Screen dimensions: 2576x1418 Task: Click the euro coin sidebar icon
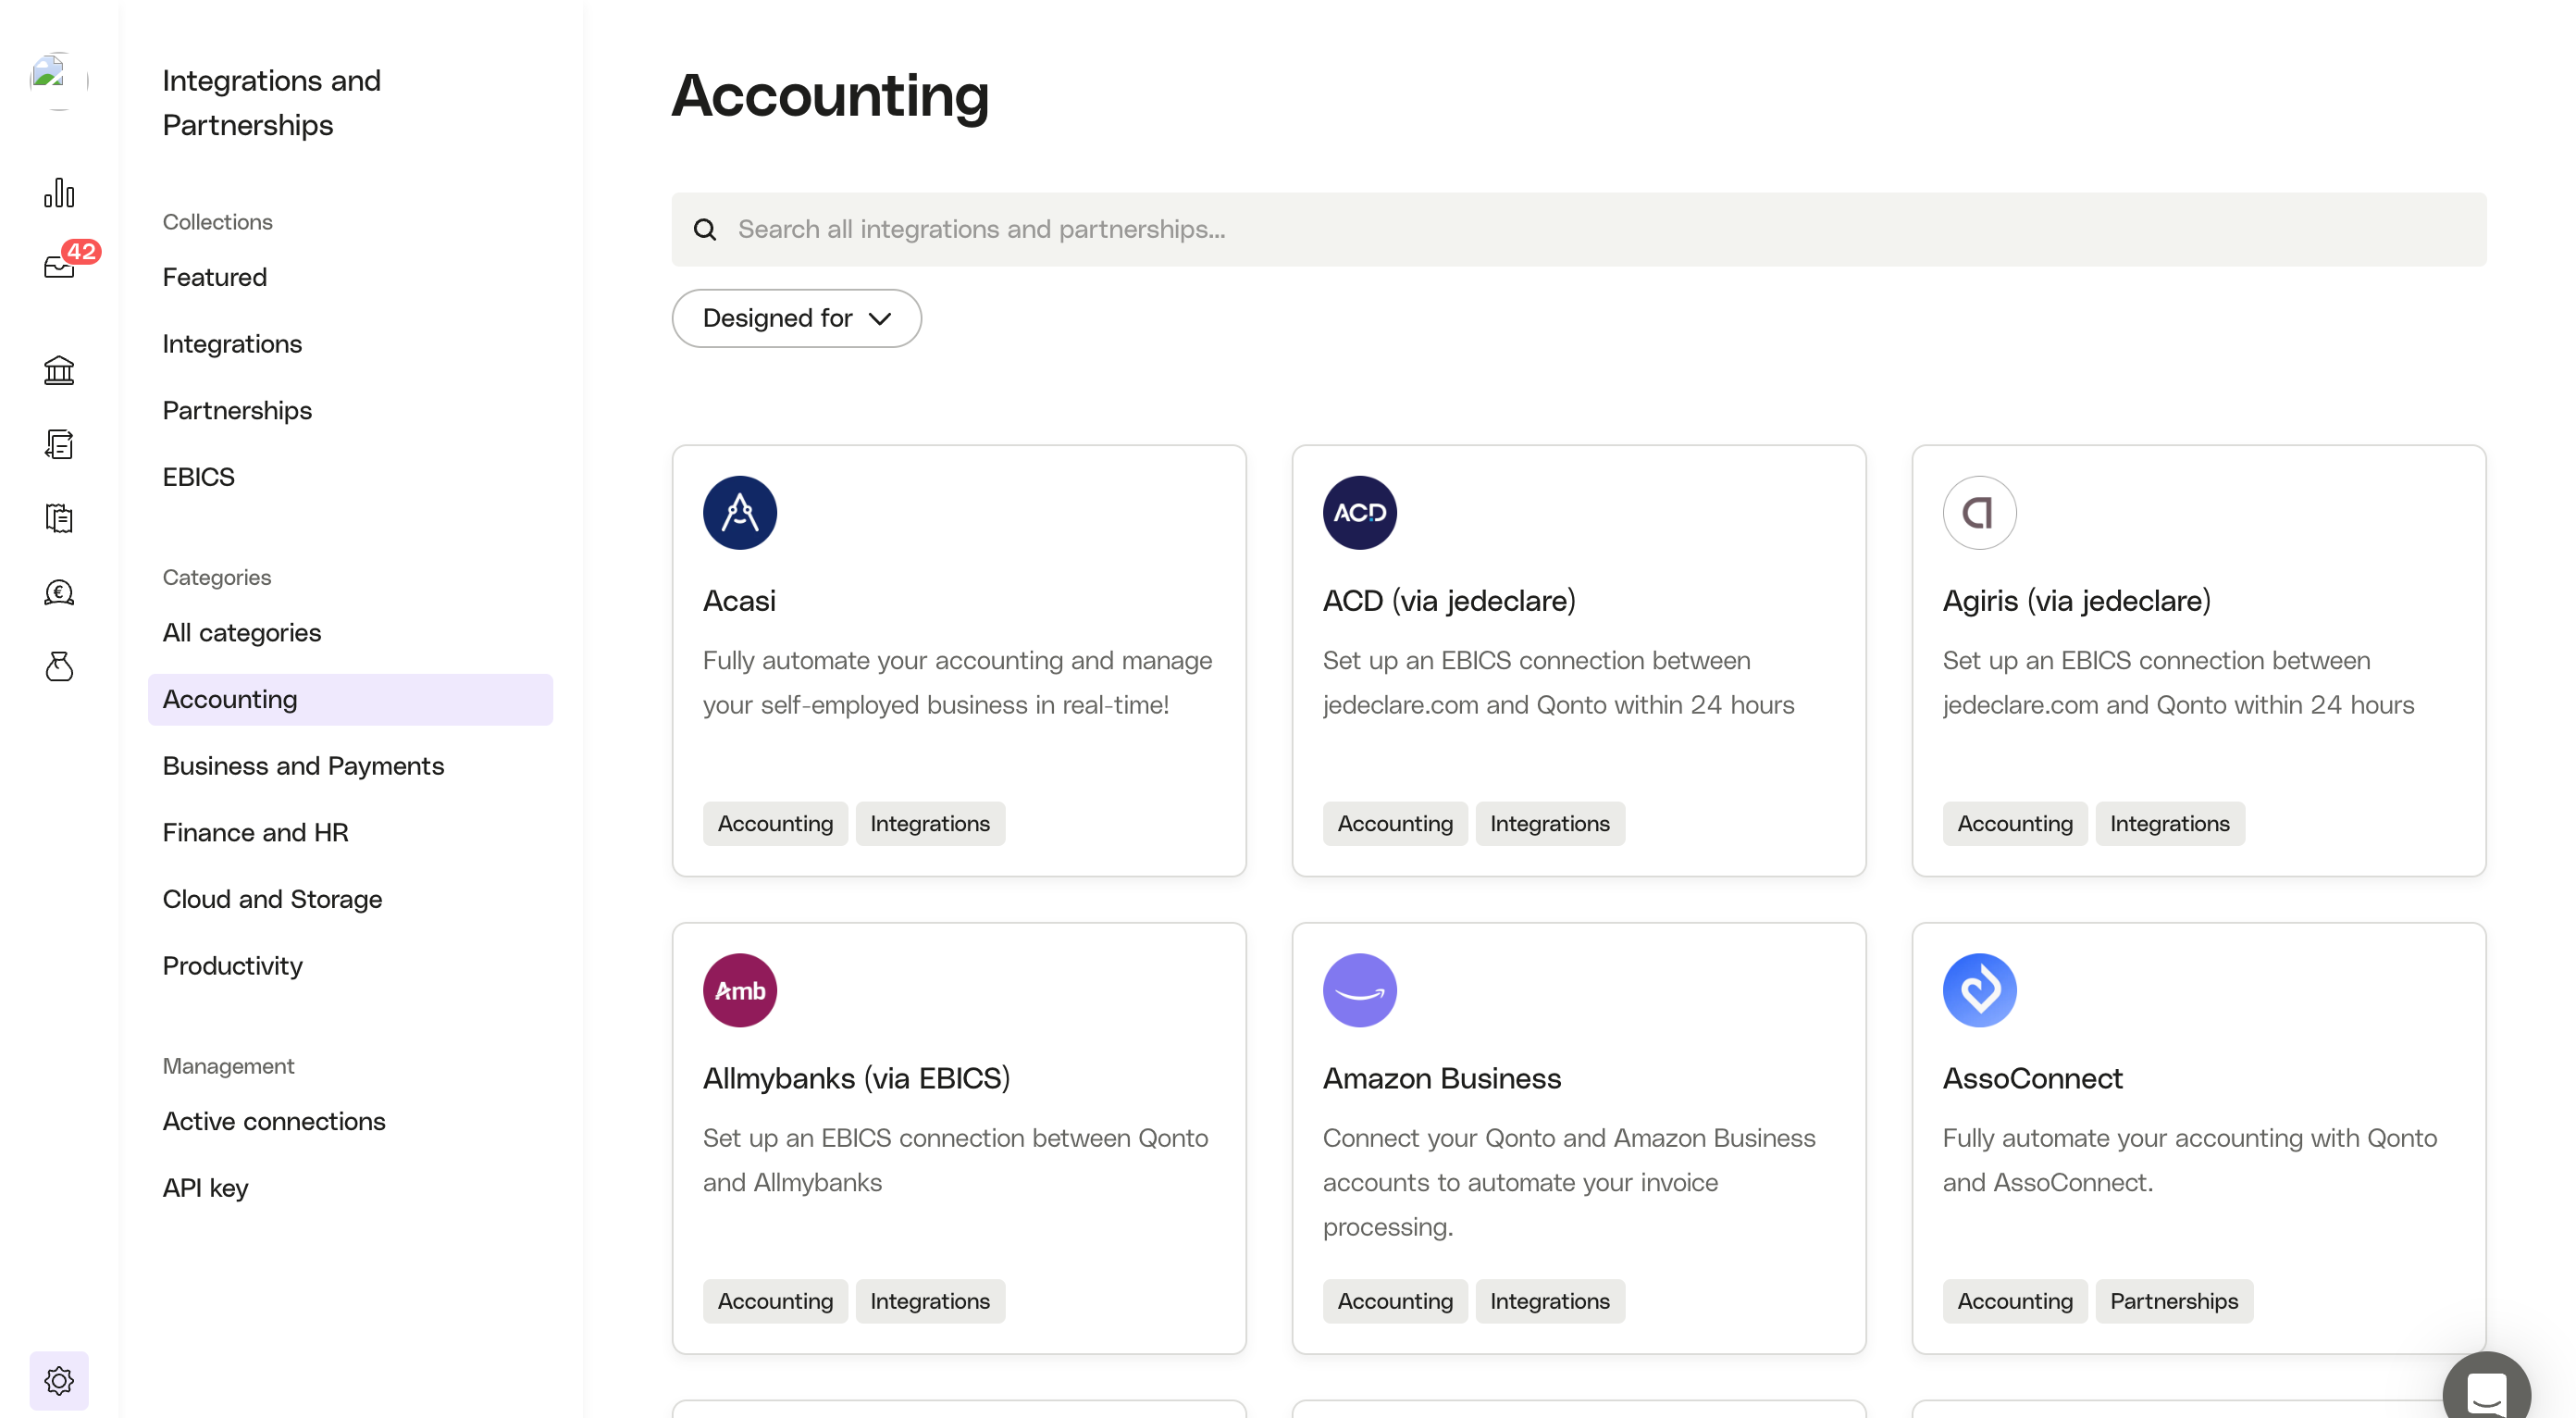[x=59, y=592]
